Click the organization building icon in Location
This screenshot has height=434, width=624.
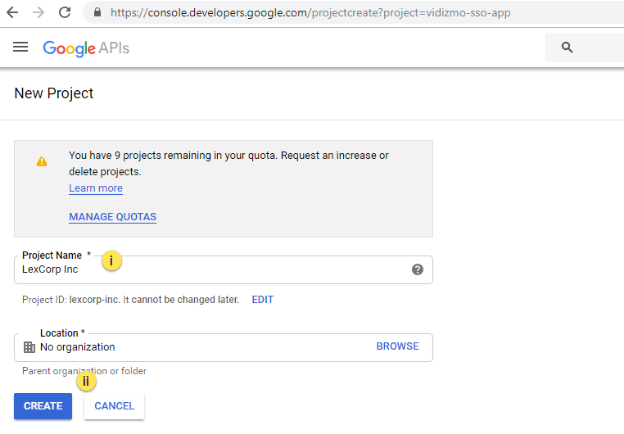point(29,347)
